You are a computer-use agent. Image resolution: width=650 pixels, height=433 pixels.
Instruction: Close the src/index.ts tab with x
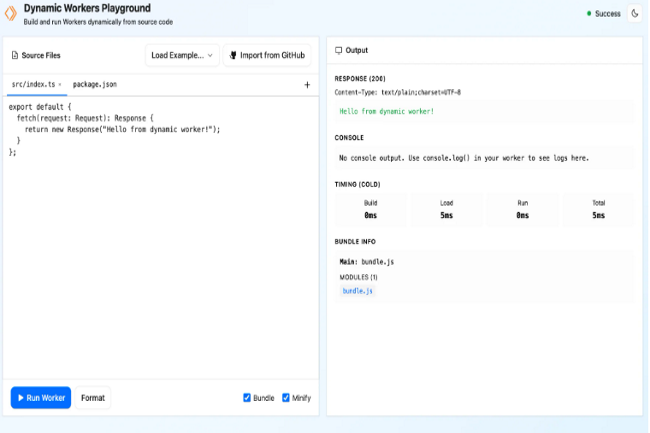point(60,85)
